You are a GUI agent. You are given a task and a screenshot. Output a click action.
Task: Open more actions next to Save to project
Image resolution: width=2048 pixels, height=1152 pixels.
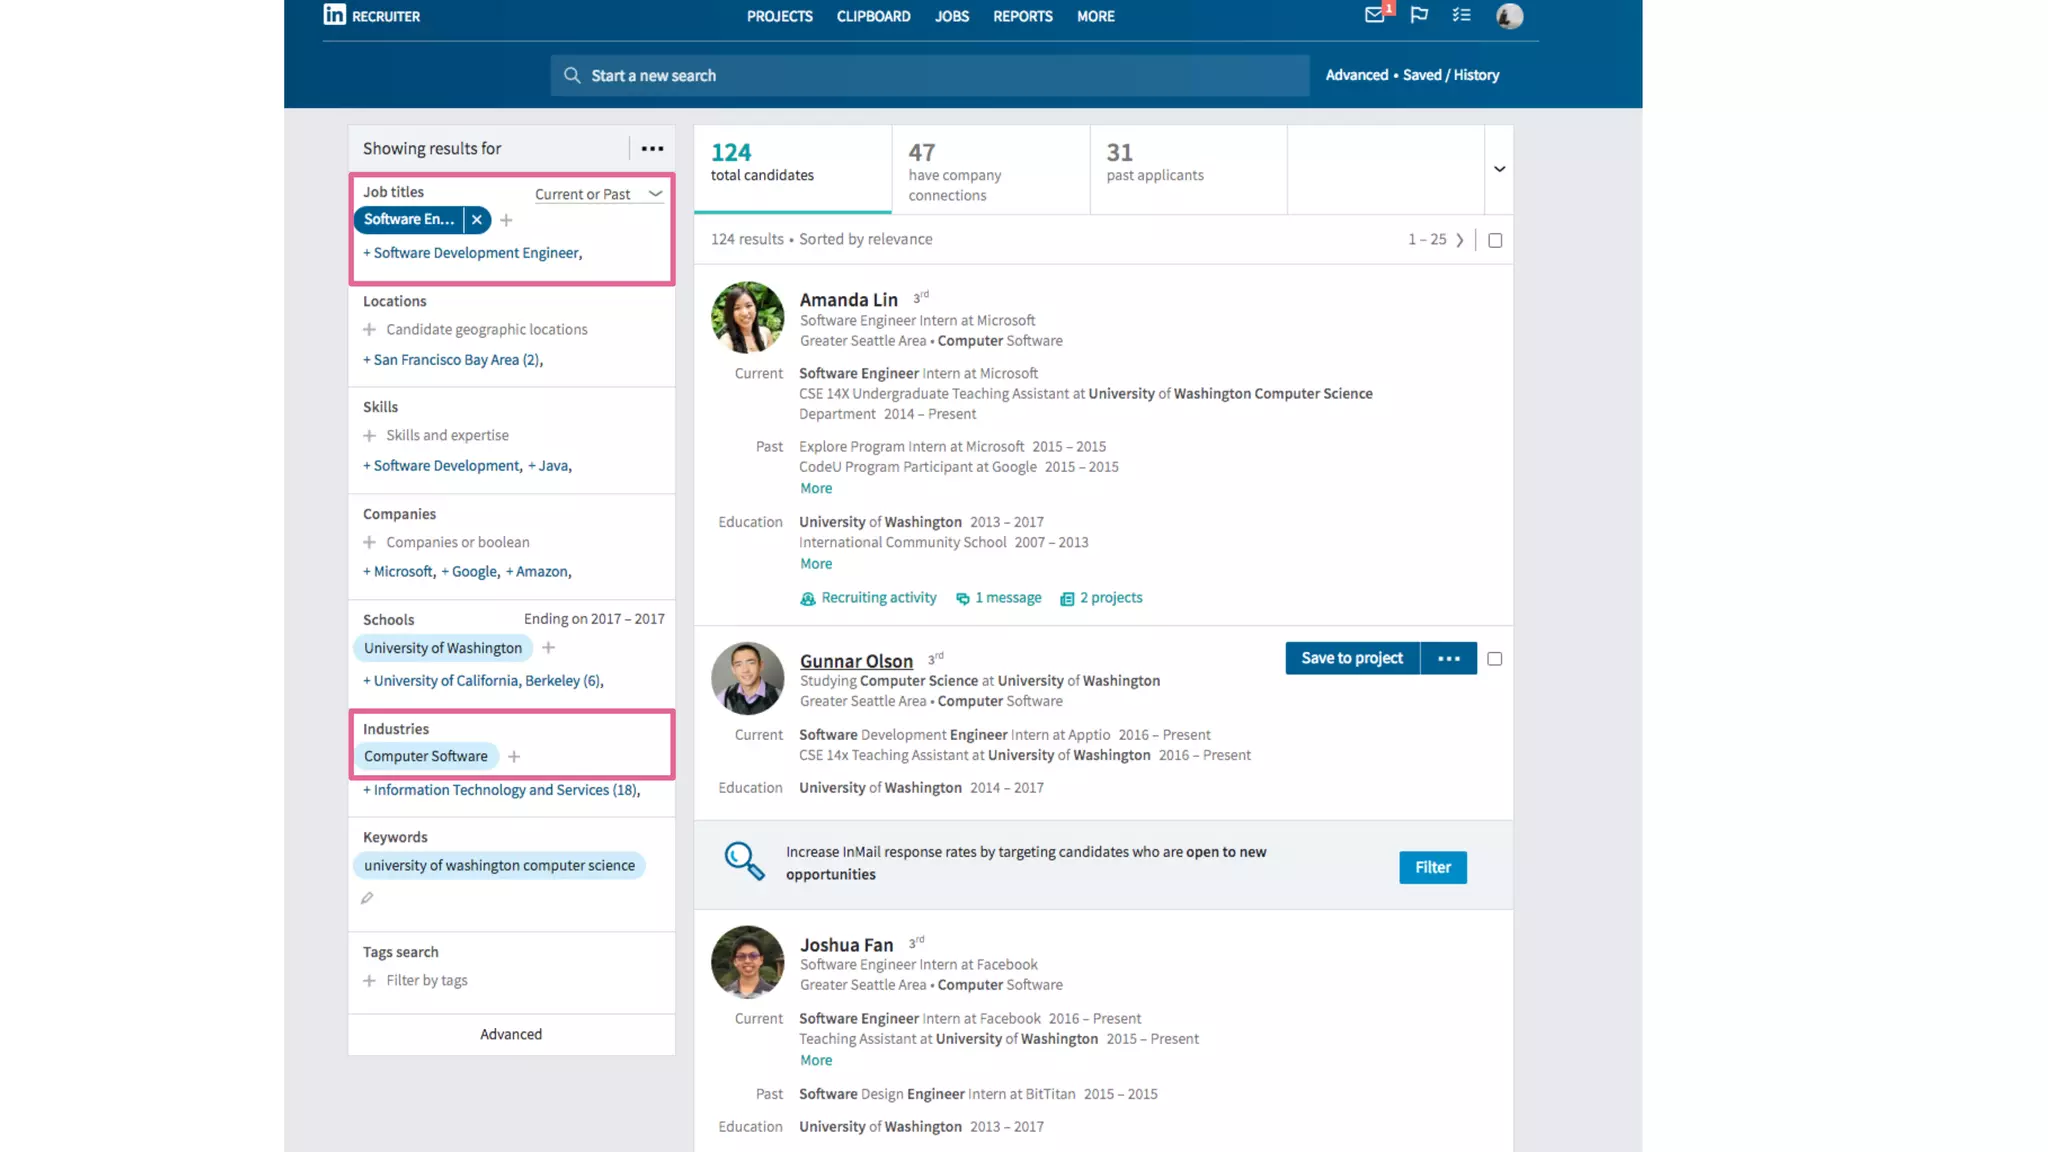(x=1448, y=658)
